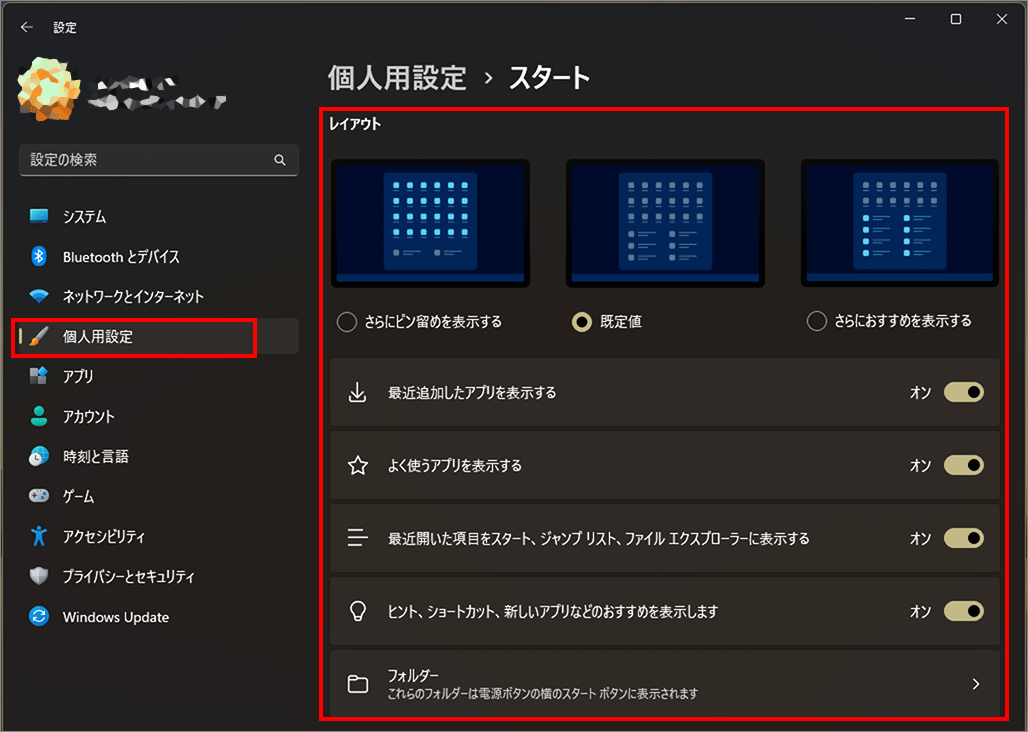This screenshot has width=1028, height=732.
Task: Click the アクセシビリティ figure icon
Action: coord(39,536)
